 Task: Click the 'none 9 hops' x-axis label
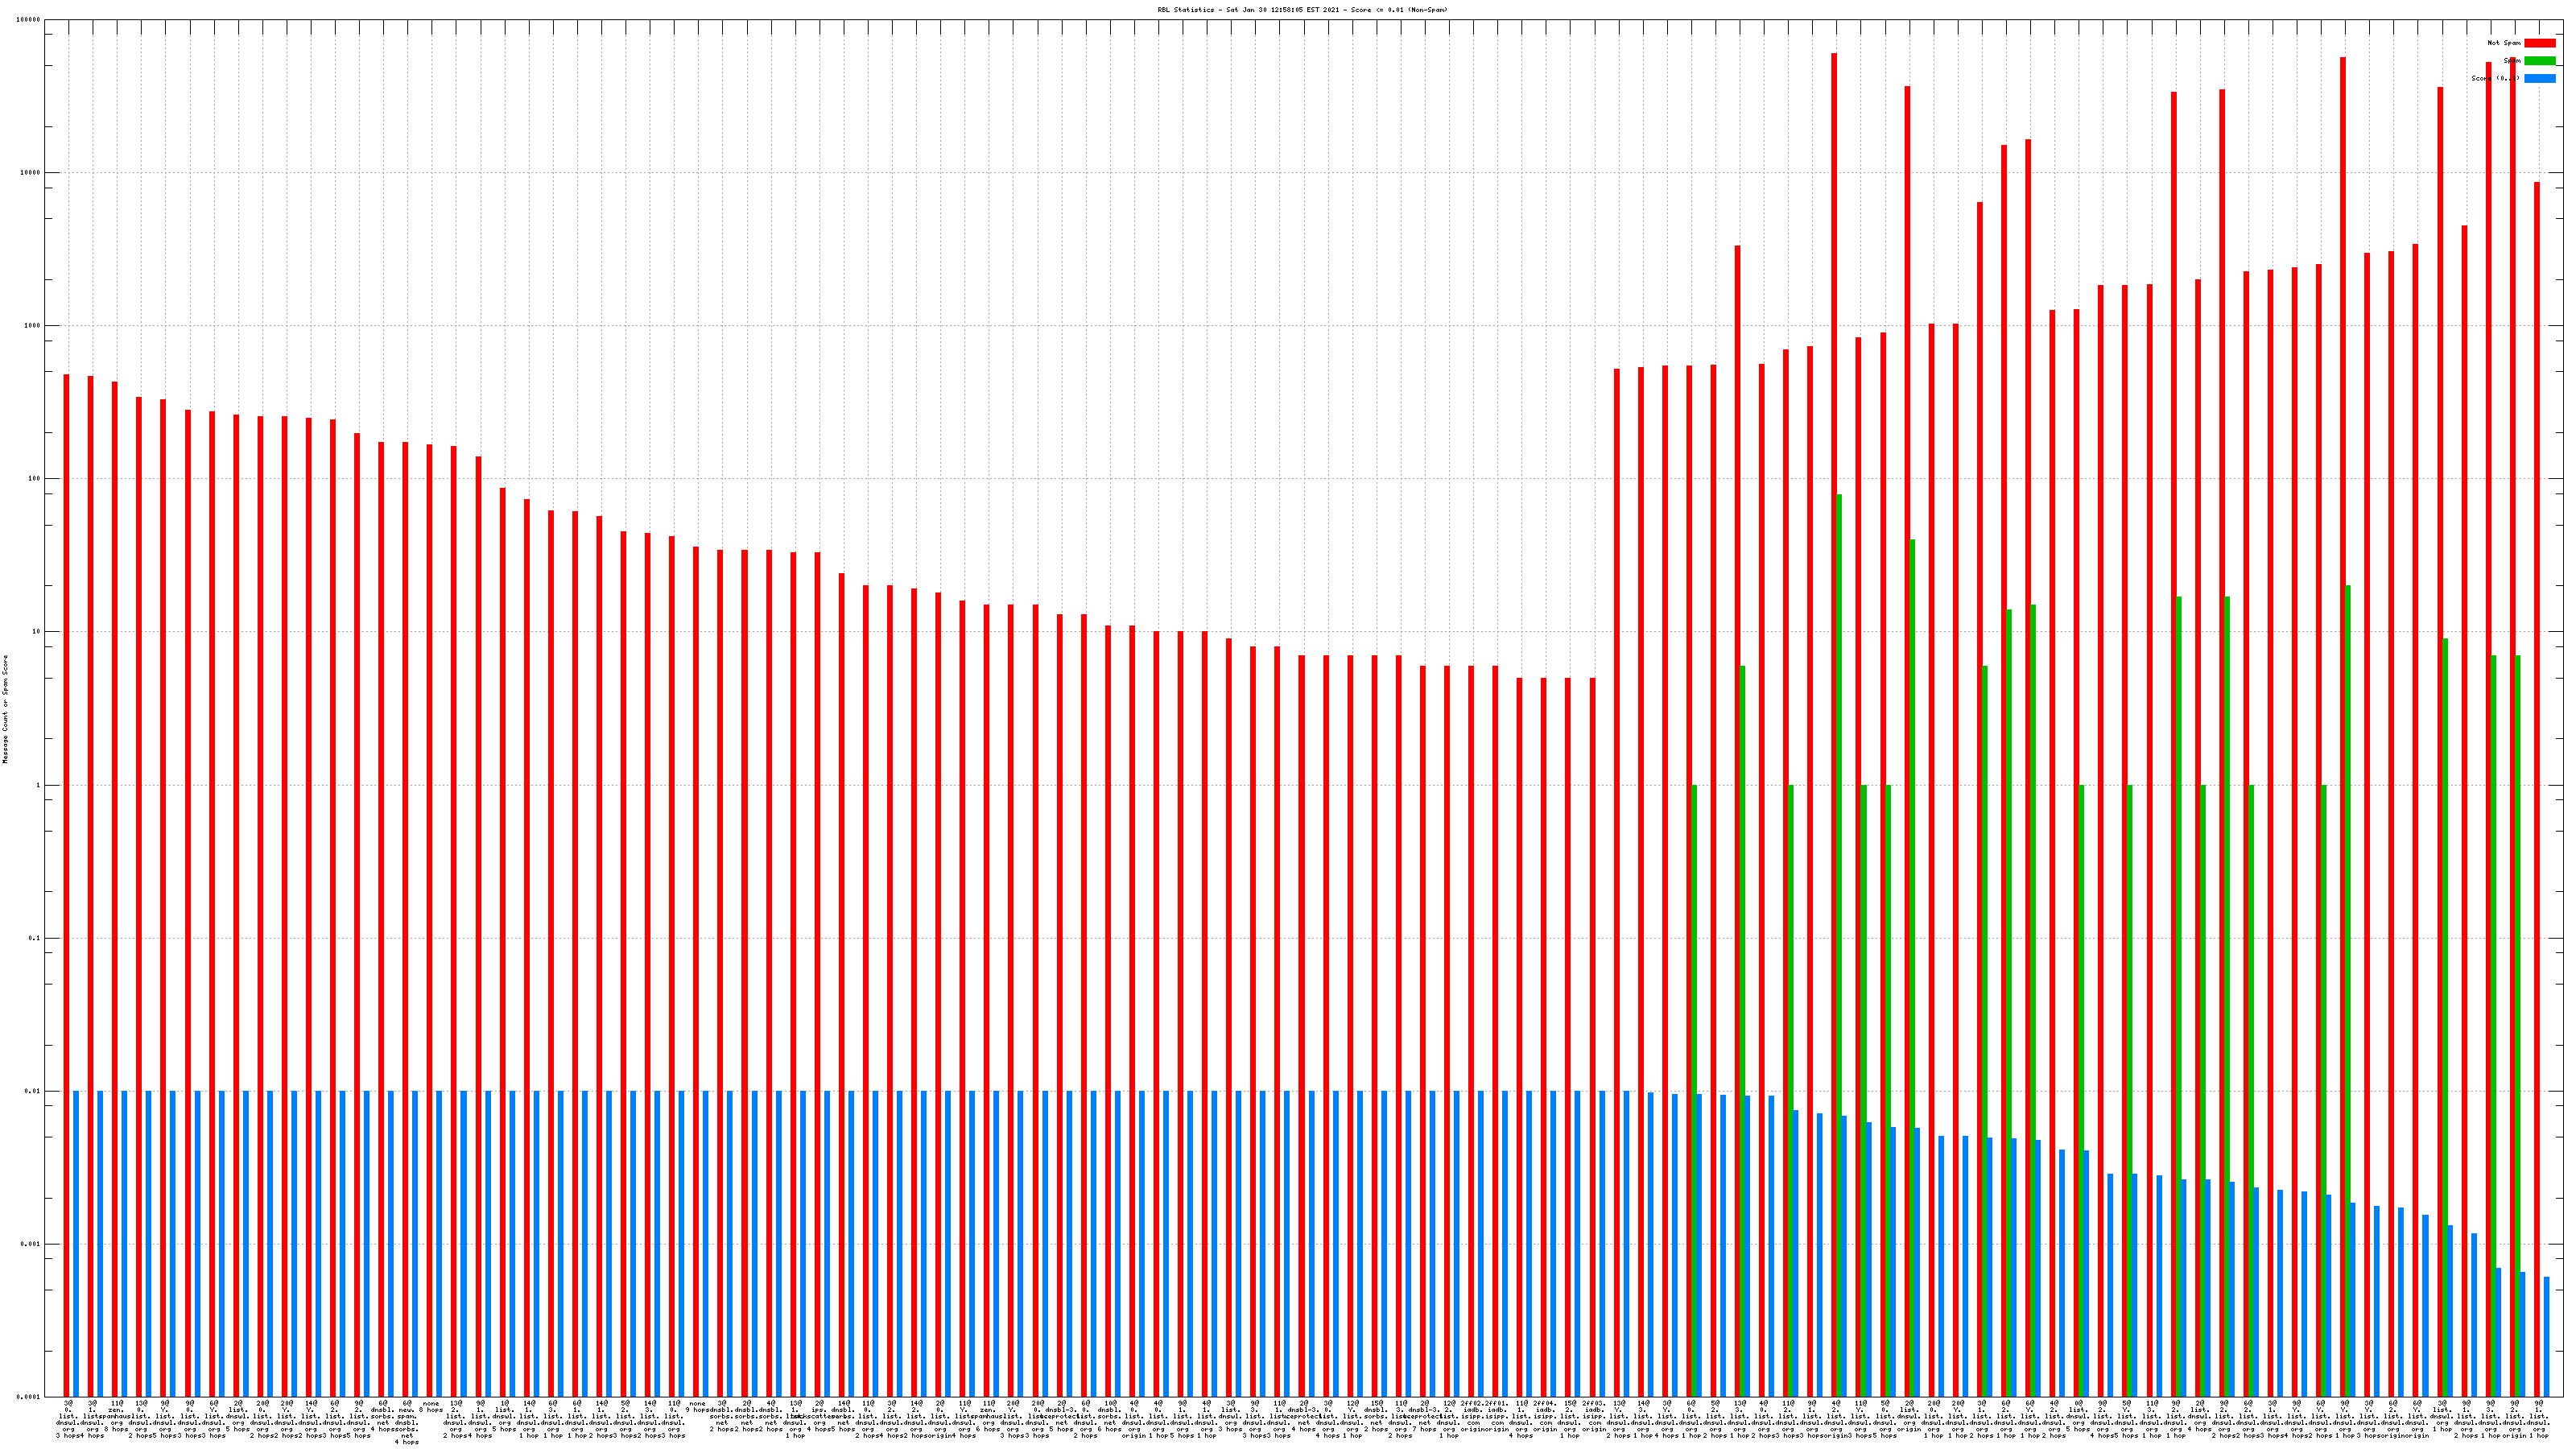(x=697, y=1407)
